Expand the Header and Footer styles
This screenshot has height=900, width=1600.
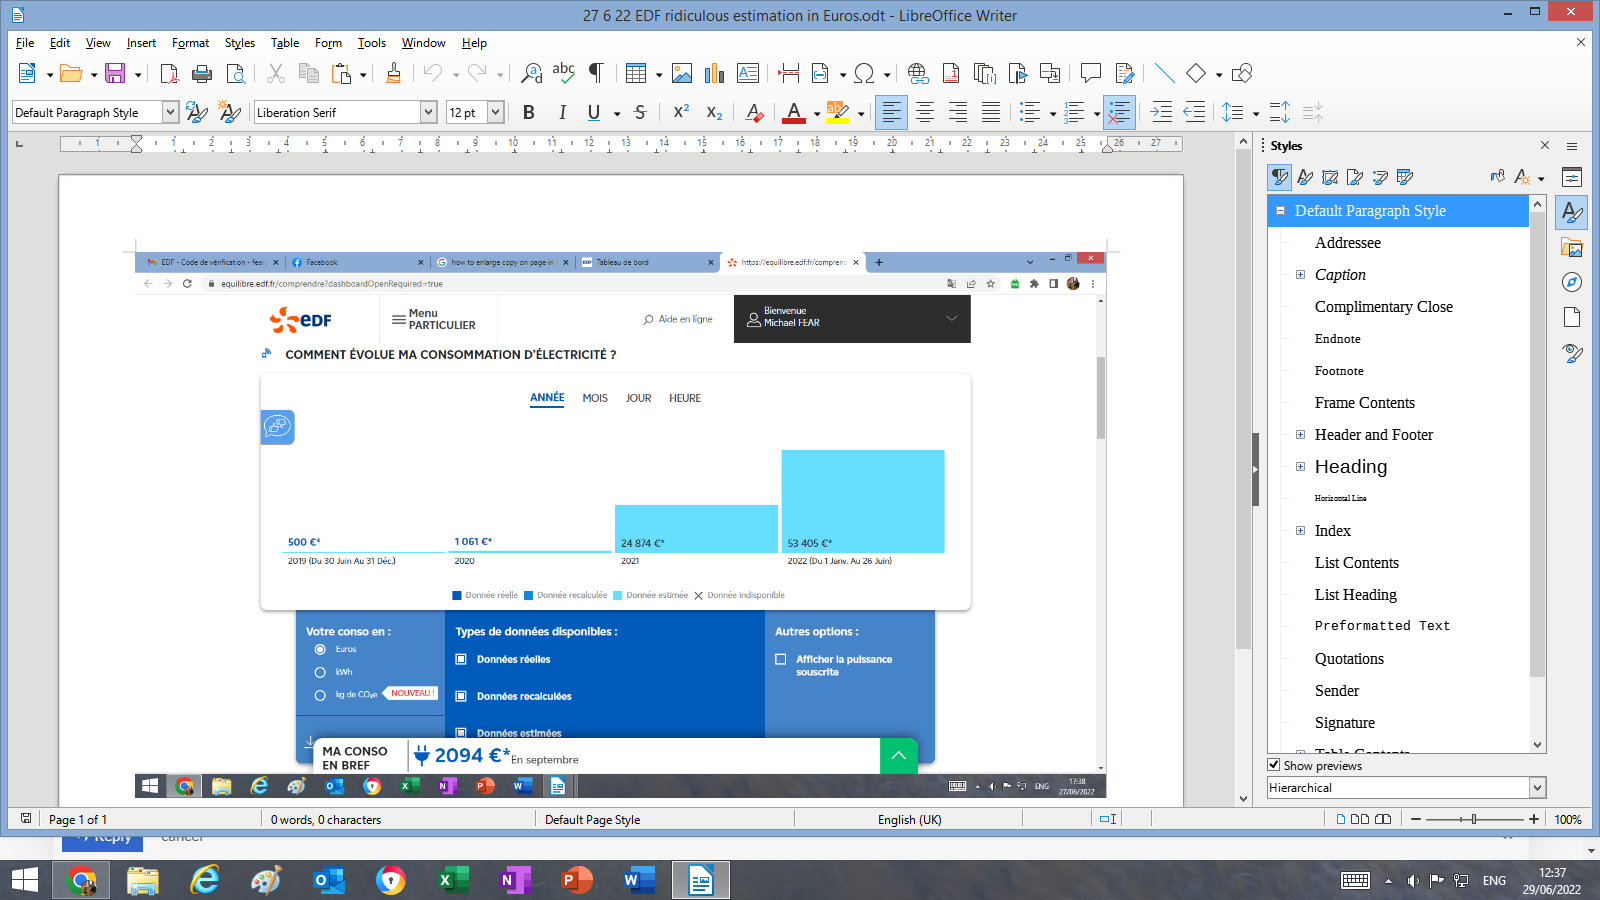[1300, 434]
